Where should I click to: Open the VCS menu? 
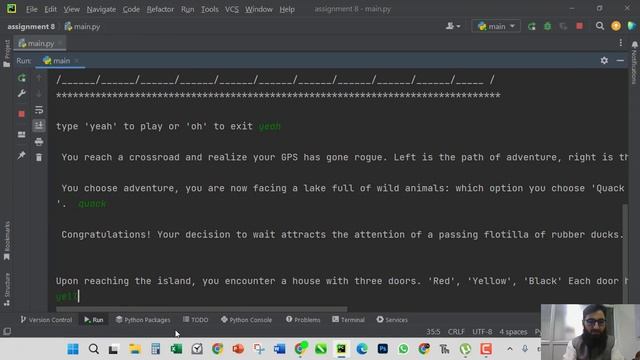[x=232, y=9]
